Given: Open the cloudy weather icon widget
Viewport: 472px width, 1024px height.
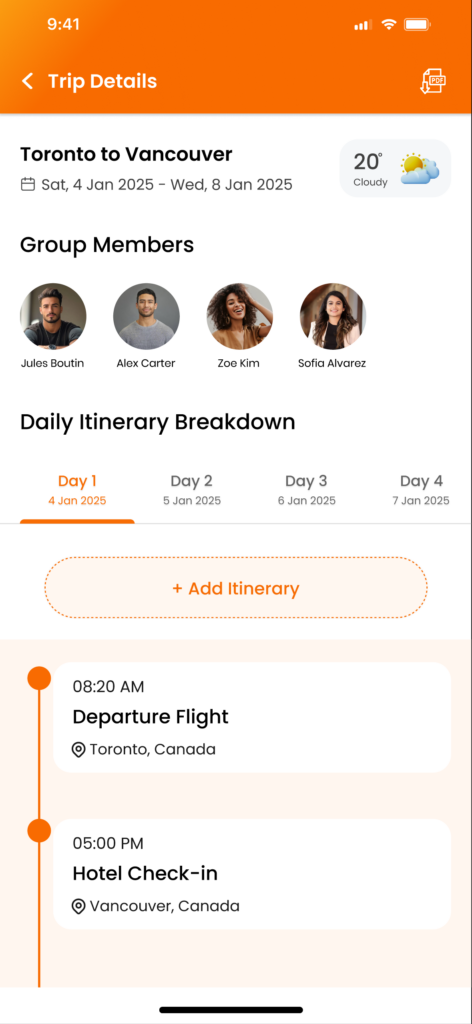Looking at the screenshot, I should coord(420,169).
